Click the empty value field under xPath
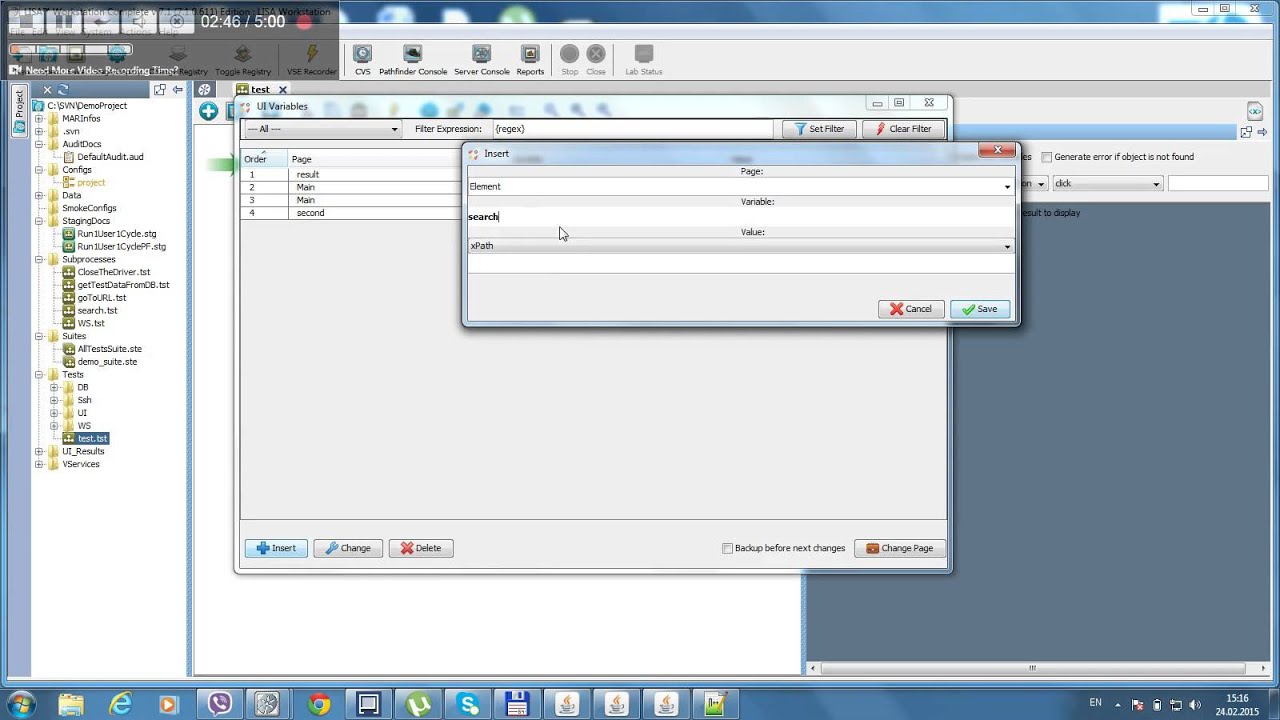The height and width of the screenshot is (720, 1280). pos(741,264)
